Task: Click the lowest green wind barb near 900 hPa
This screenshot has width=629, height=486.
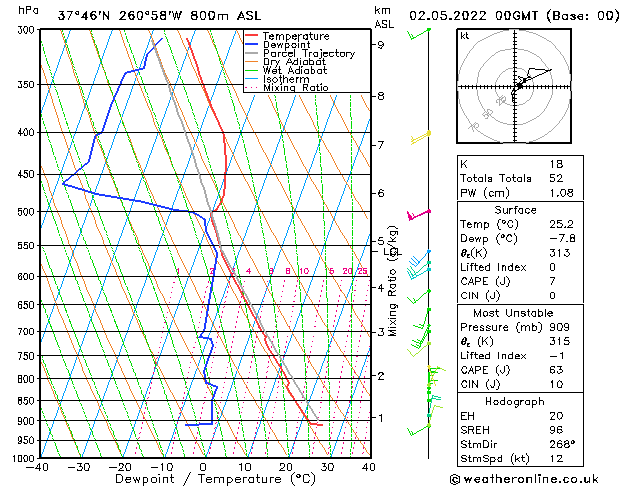Action: point(419,430)
